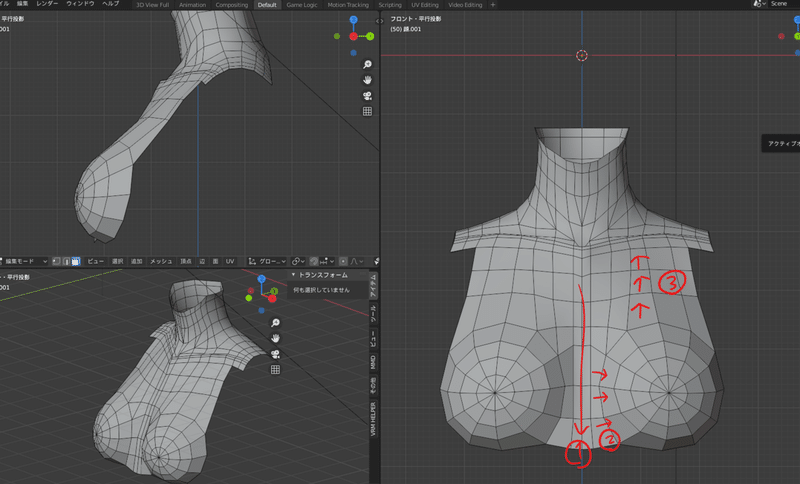Open 選択 menu in viewport header
Image resolution: width=800 pixels, height=484 pixels.
(x=118, y=261)
